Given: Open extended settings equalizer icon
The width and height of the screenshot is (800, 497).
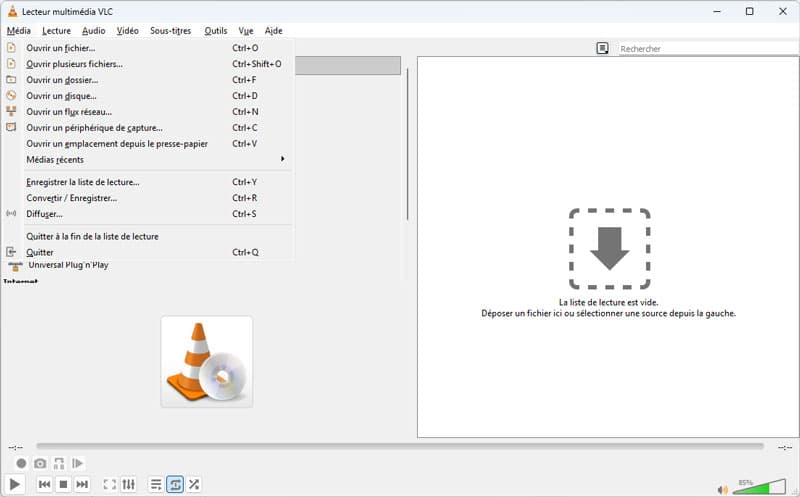Looking at the screenshot, I should pyautogui.click(x=129, y=485).
